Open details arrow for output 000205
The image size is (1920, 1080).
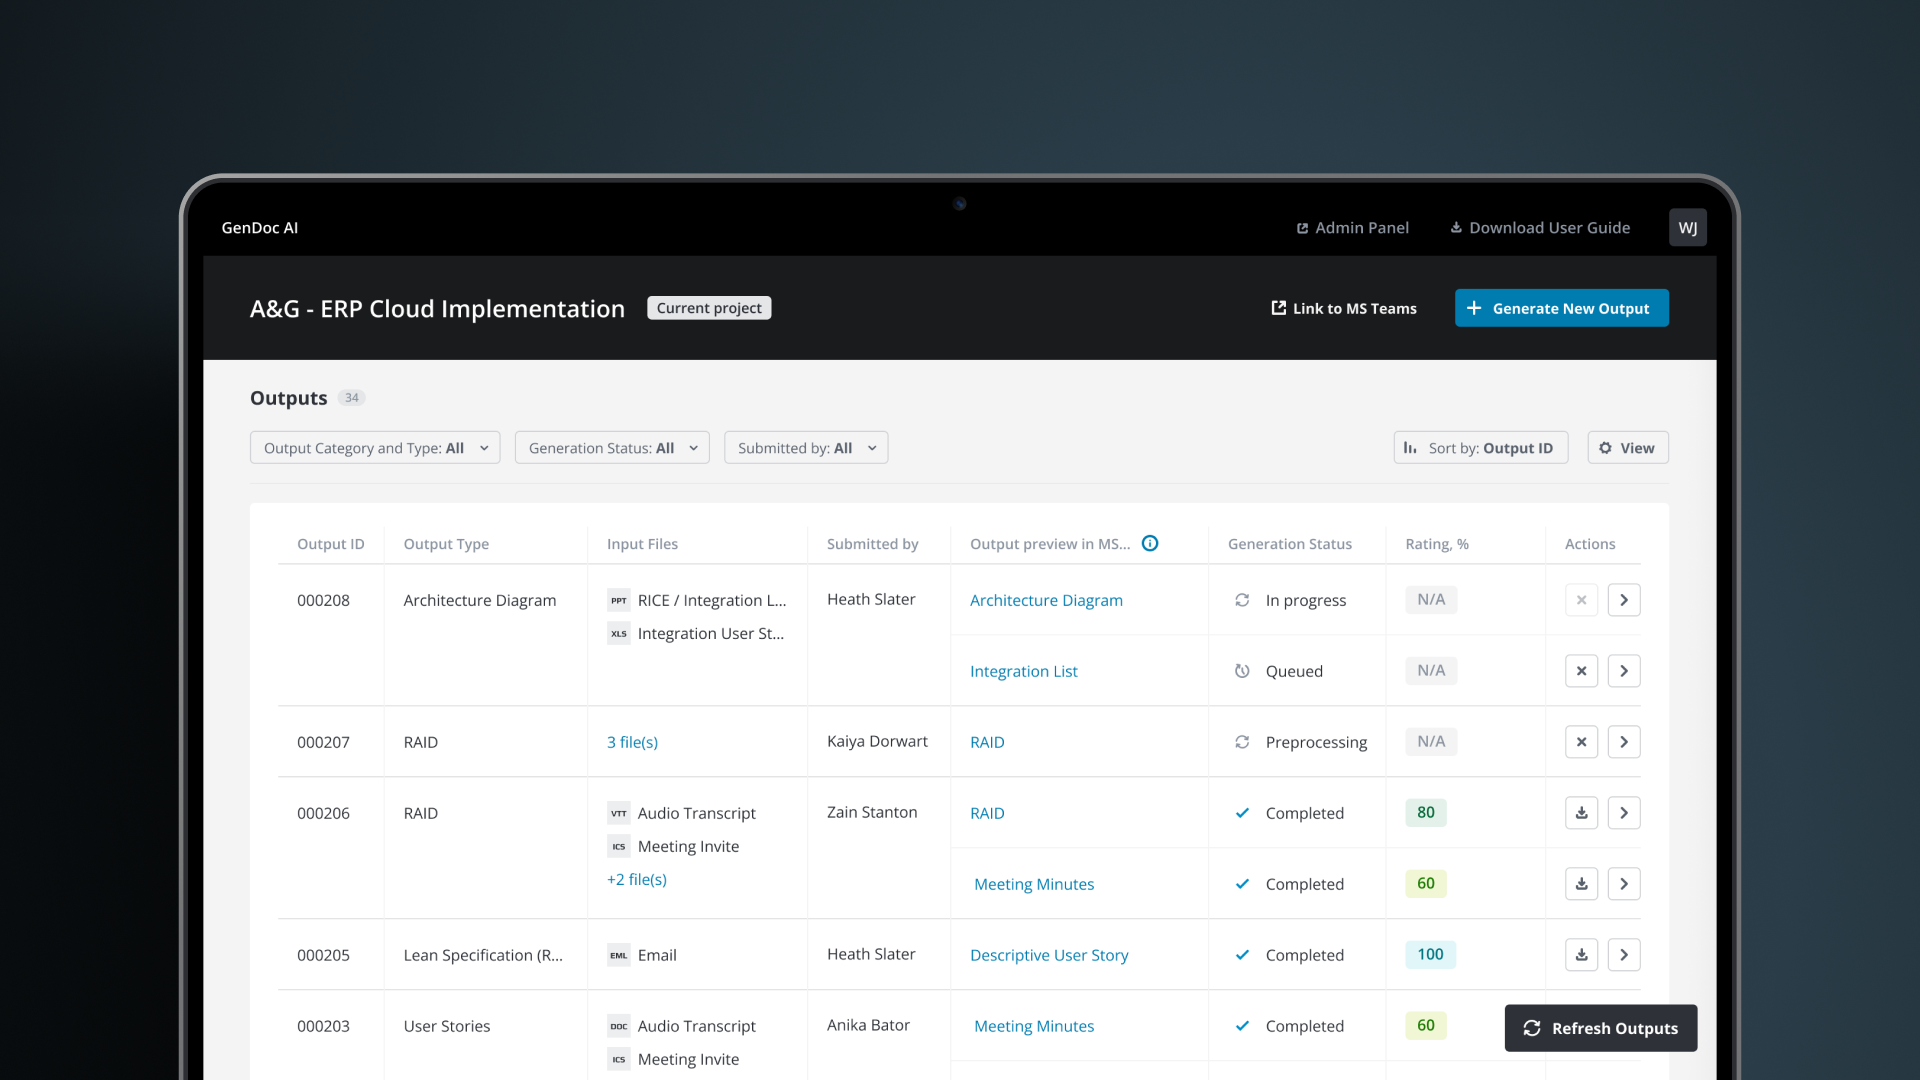pyautogui.click(x=1624, y=955)
